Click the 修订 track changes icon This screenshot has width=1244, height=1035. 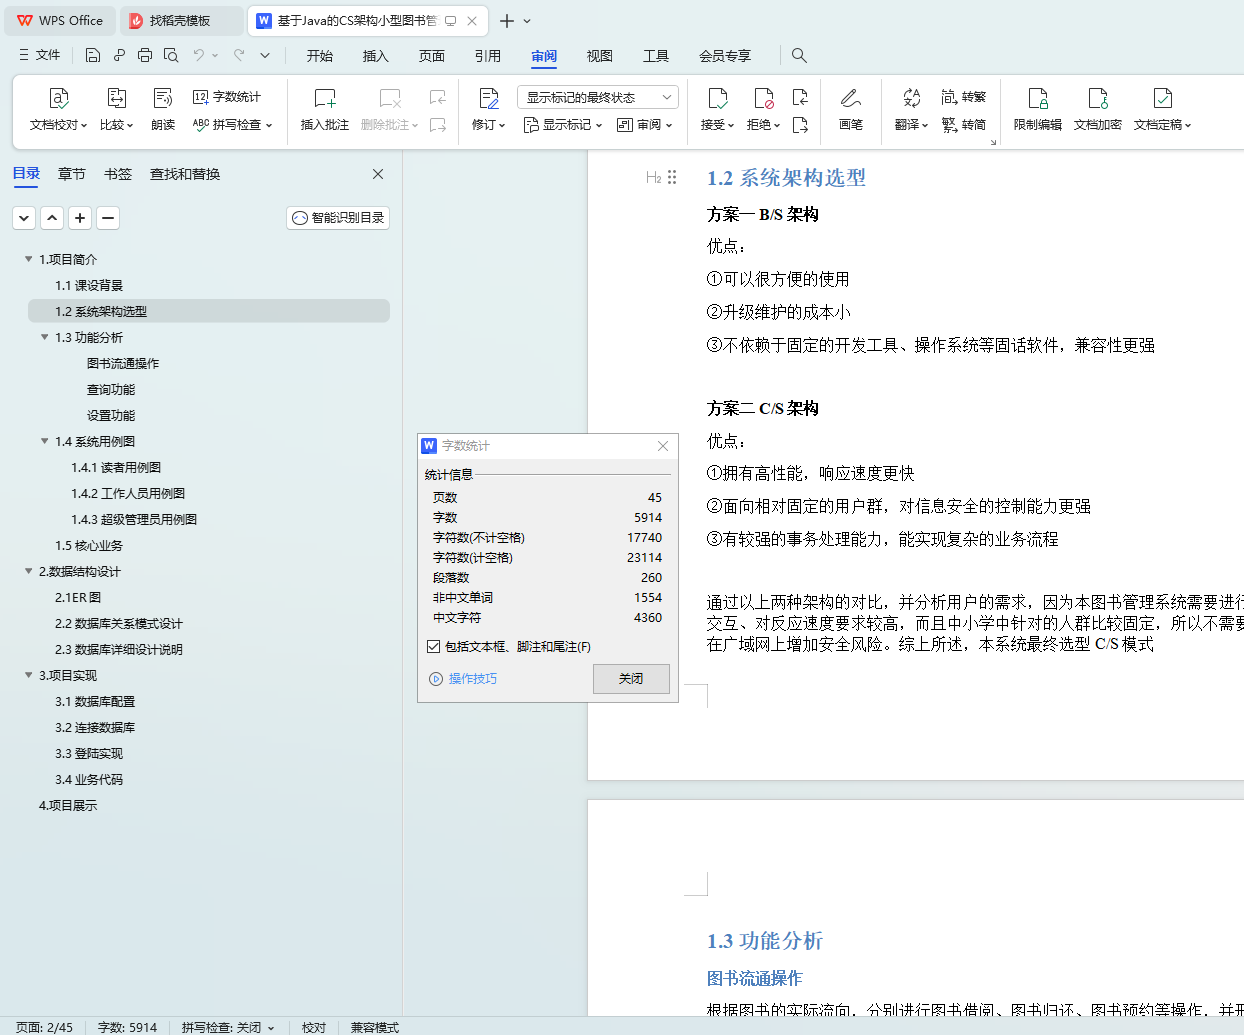coord(488,110)
